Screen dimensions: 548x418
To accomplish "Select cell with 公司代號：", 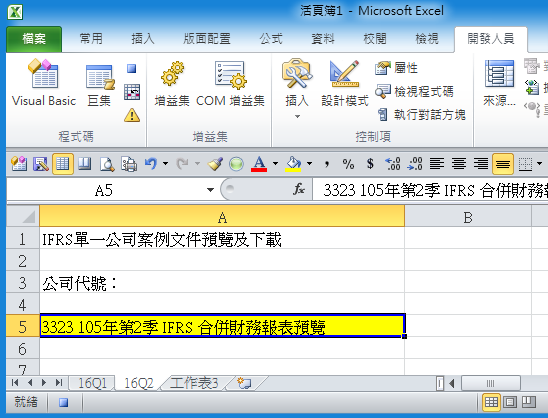I will (x=222, y=283).
